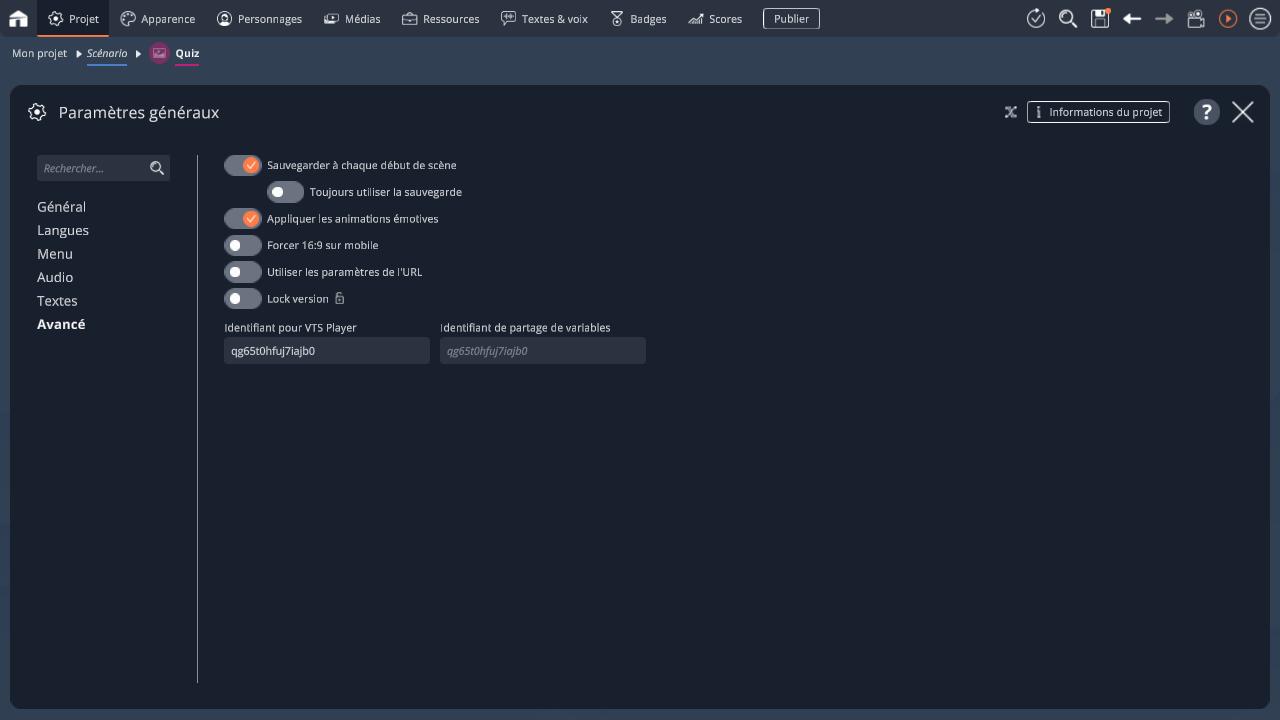Play the project with orange play icon
Viewport: 1280px width, 720px height.
click(x=1228, y=18)
